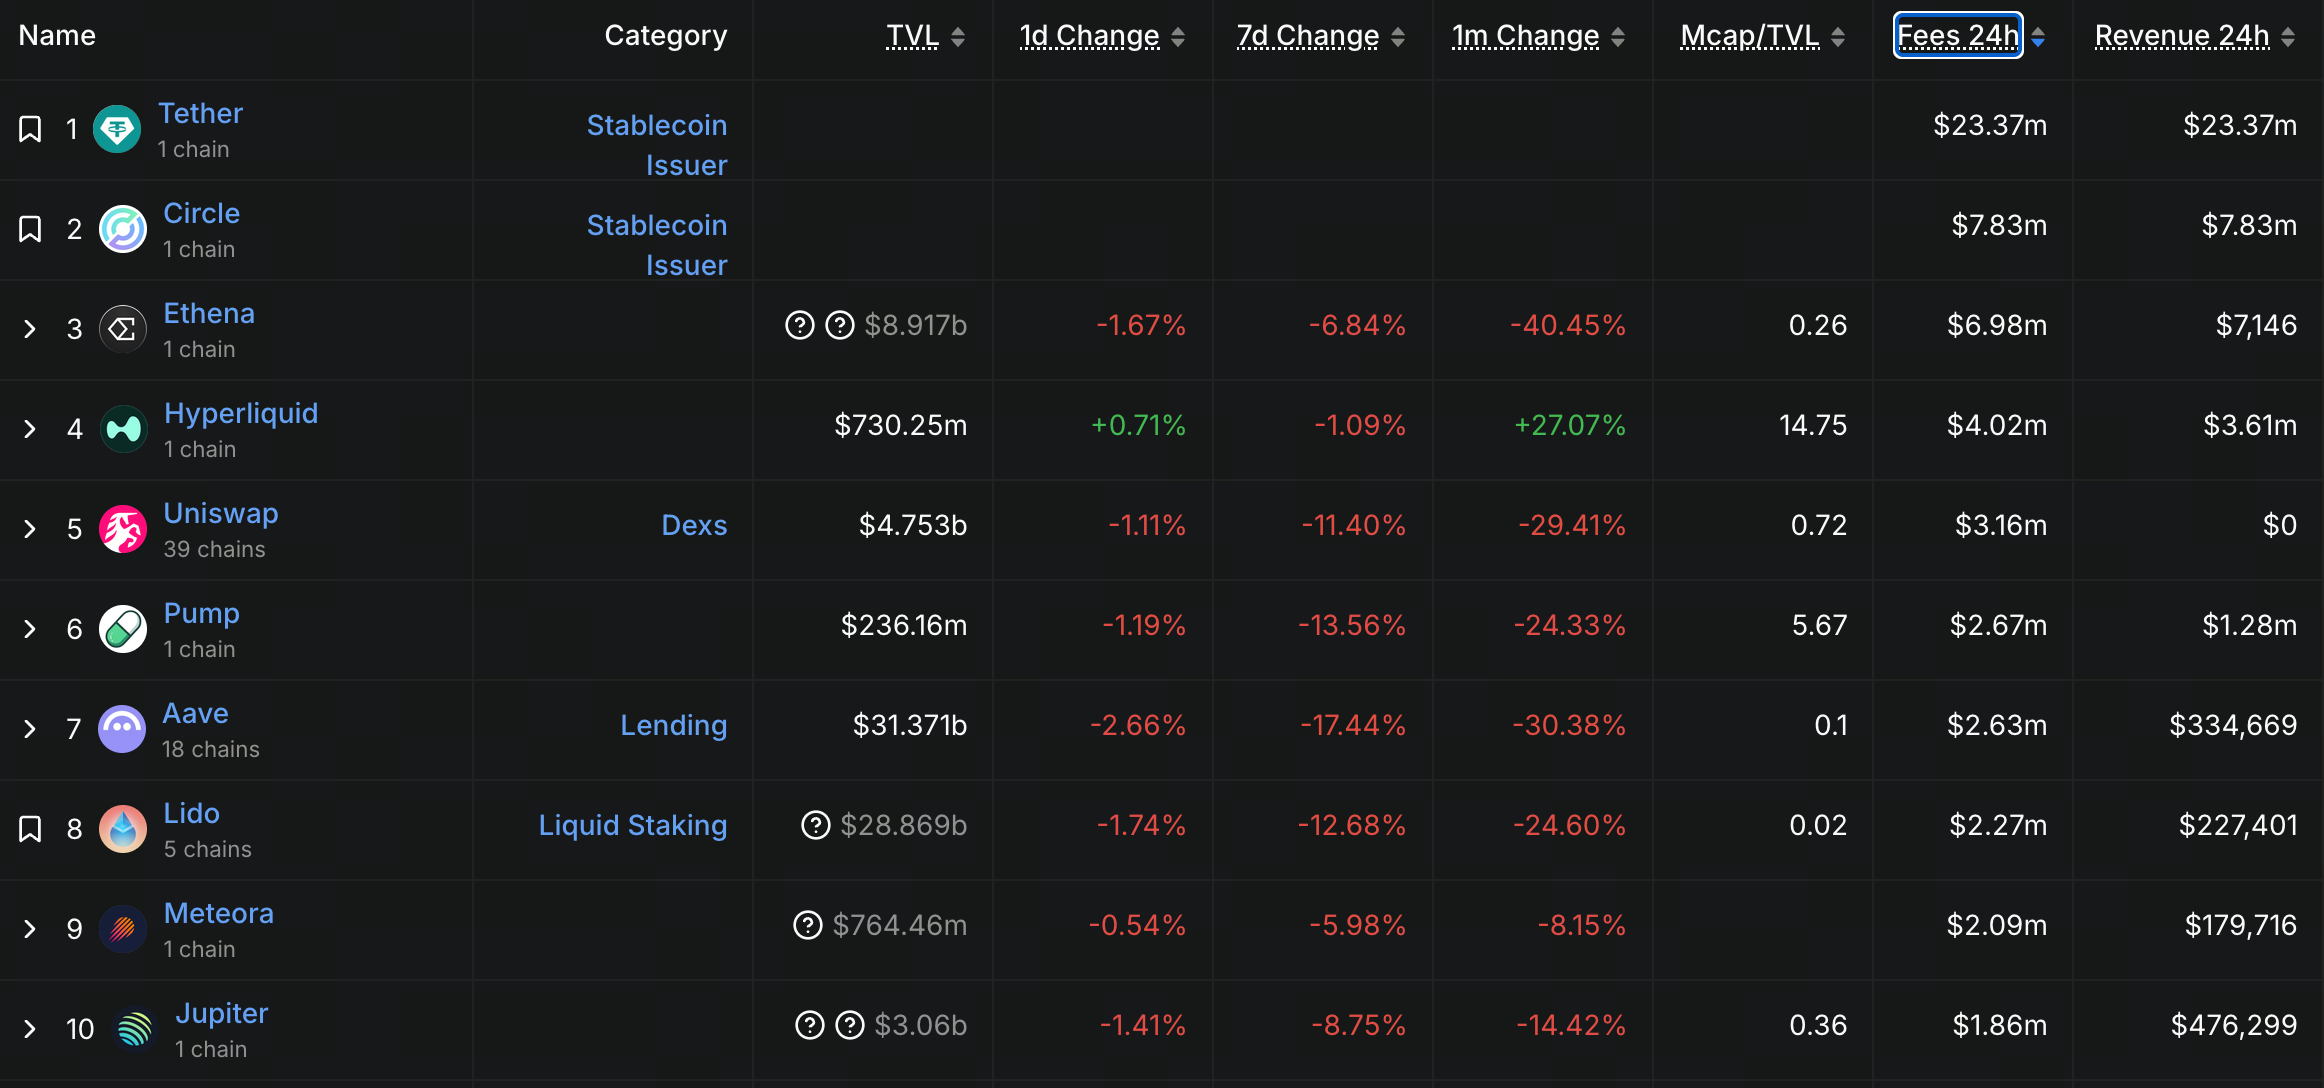Open the Lido protocol link
2324x1088 pixels.
pos(191,813)
